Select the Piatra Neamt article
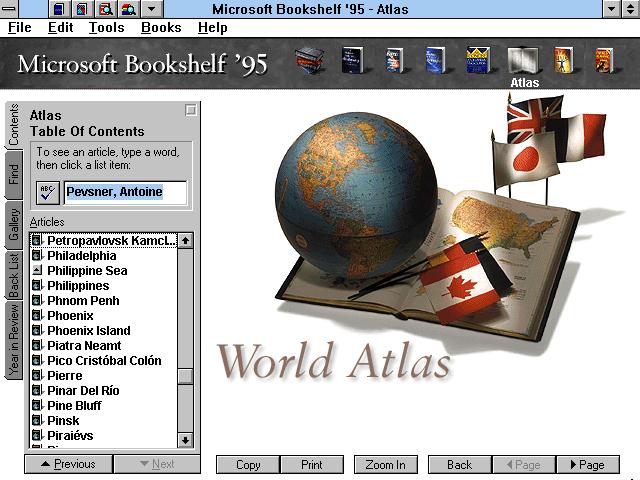This screenshot has height=480, width=640. [104, 345]
